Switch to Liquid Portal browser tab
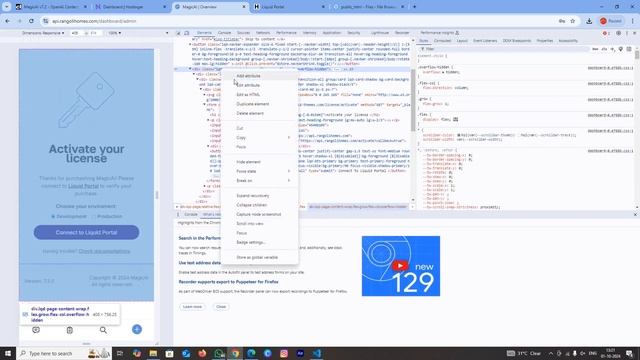Image resolution: width=640 pixels, height=360 pixels. (x=288, y=7)
